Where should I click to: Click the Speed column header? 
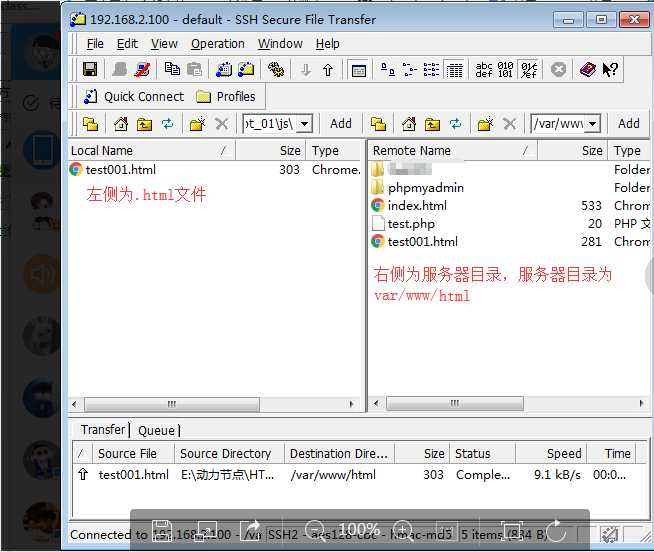click(551, 454)
